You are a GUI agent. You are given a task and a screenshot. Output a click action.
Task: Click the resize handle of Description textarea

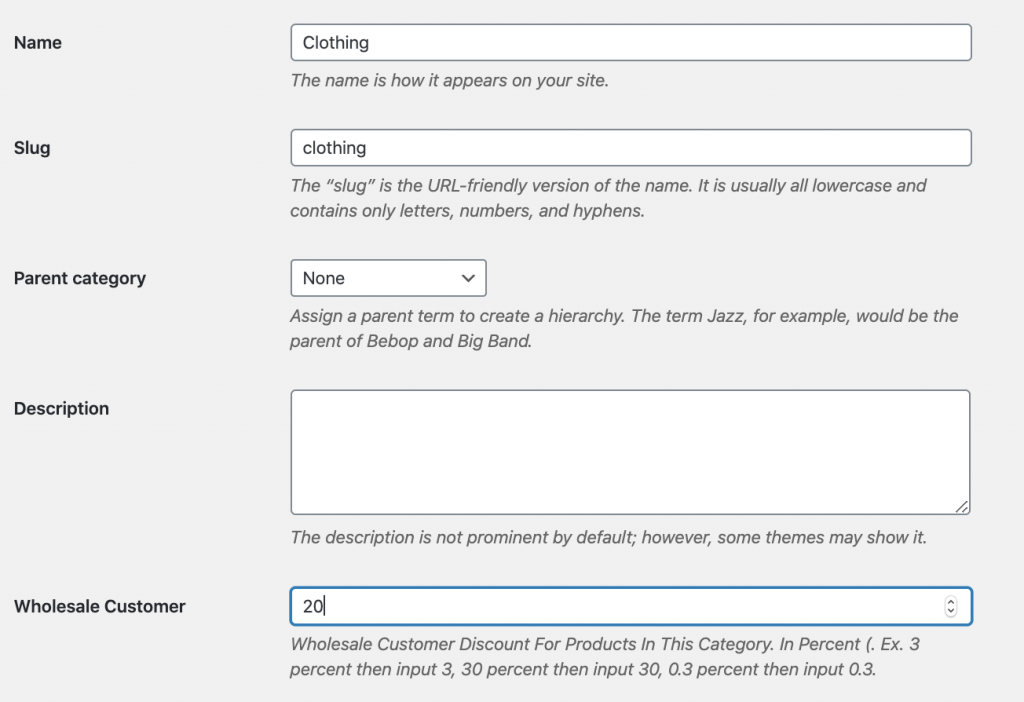(x=962, y=507)
